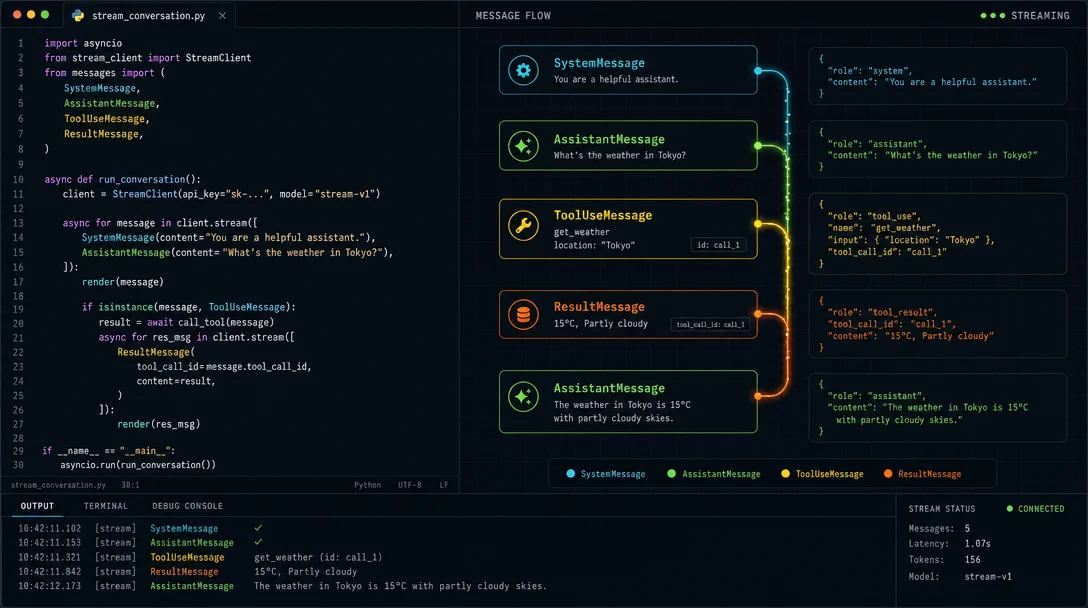Click the yellow ToolUseMessage legend dot
This screenshot has width=1088, height=608.
[785, 473]
